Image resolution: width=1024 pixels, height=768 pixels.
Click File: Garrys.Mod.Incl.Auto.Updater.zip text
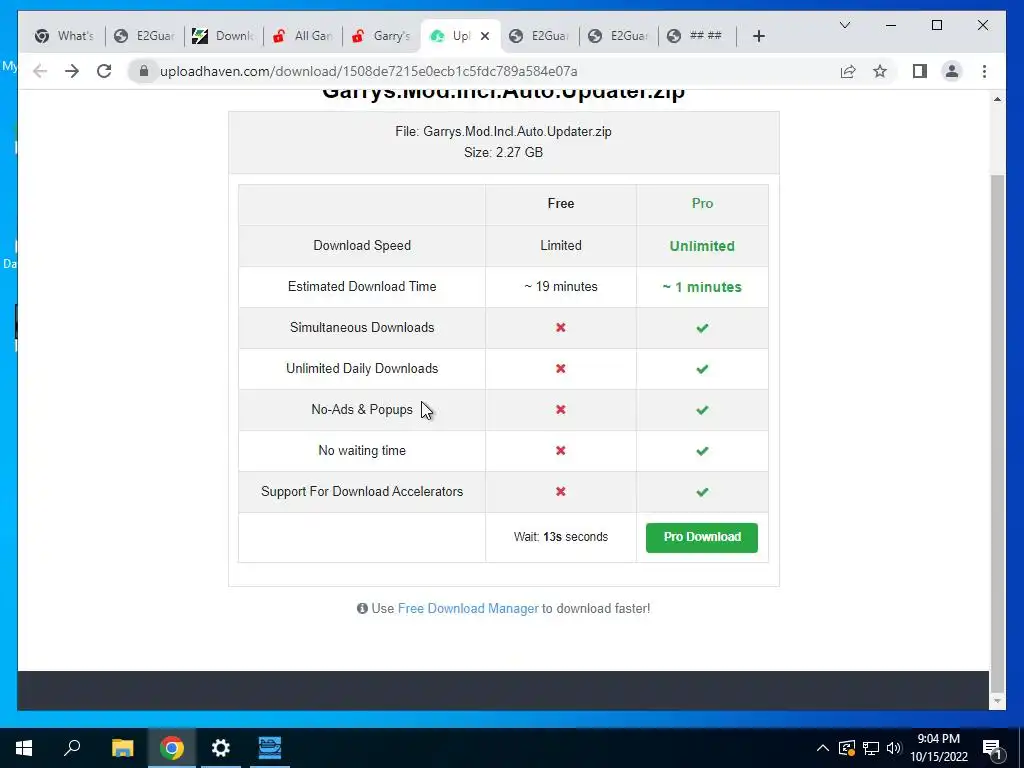pos(504,132)
